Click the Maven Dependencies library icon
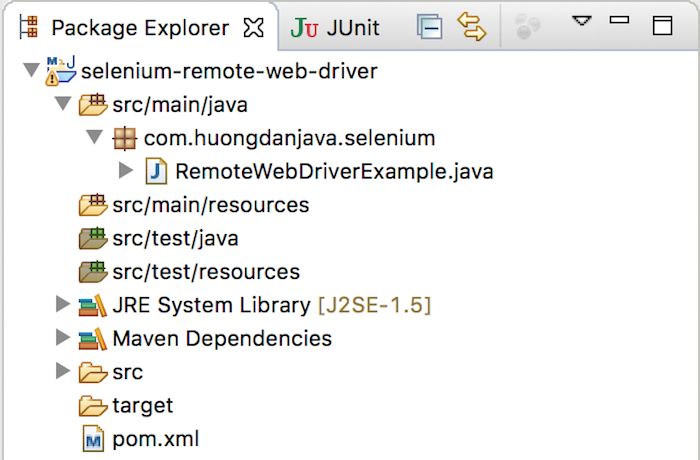Screen dimensions: 700x460 tap(93, 339)
